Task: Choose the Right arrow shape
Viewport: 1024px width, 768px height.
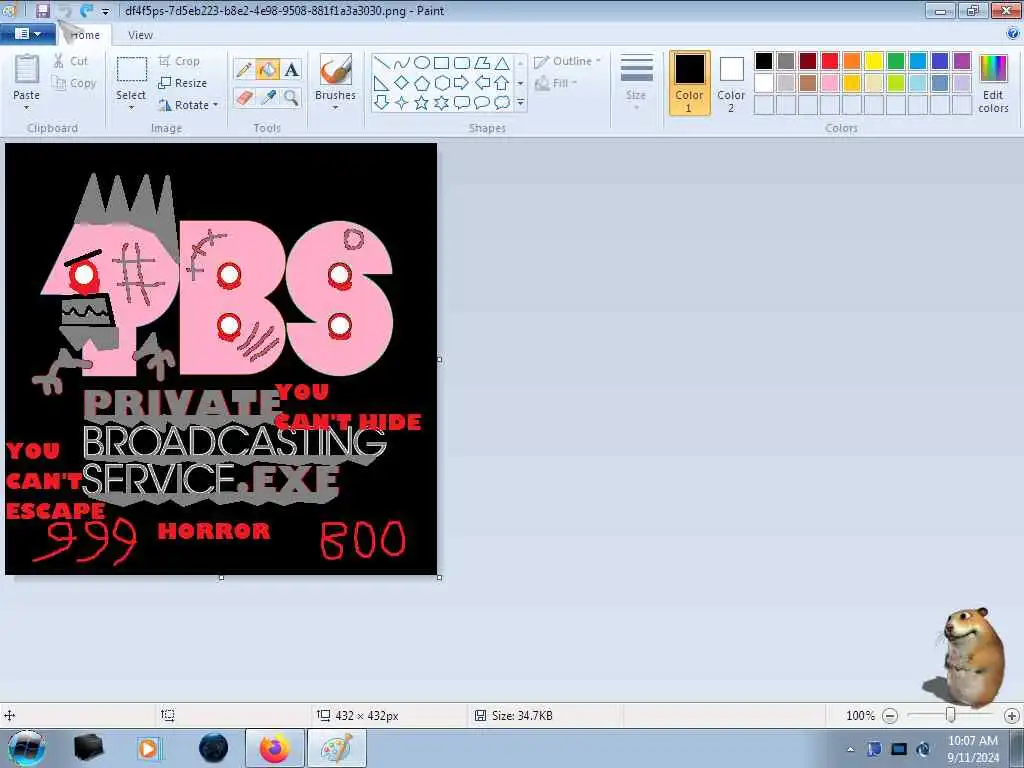Action: click(x=462, y=83)
